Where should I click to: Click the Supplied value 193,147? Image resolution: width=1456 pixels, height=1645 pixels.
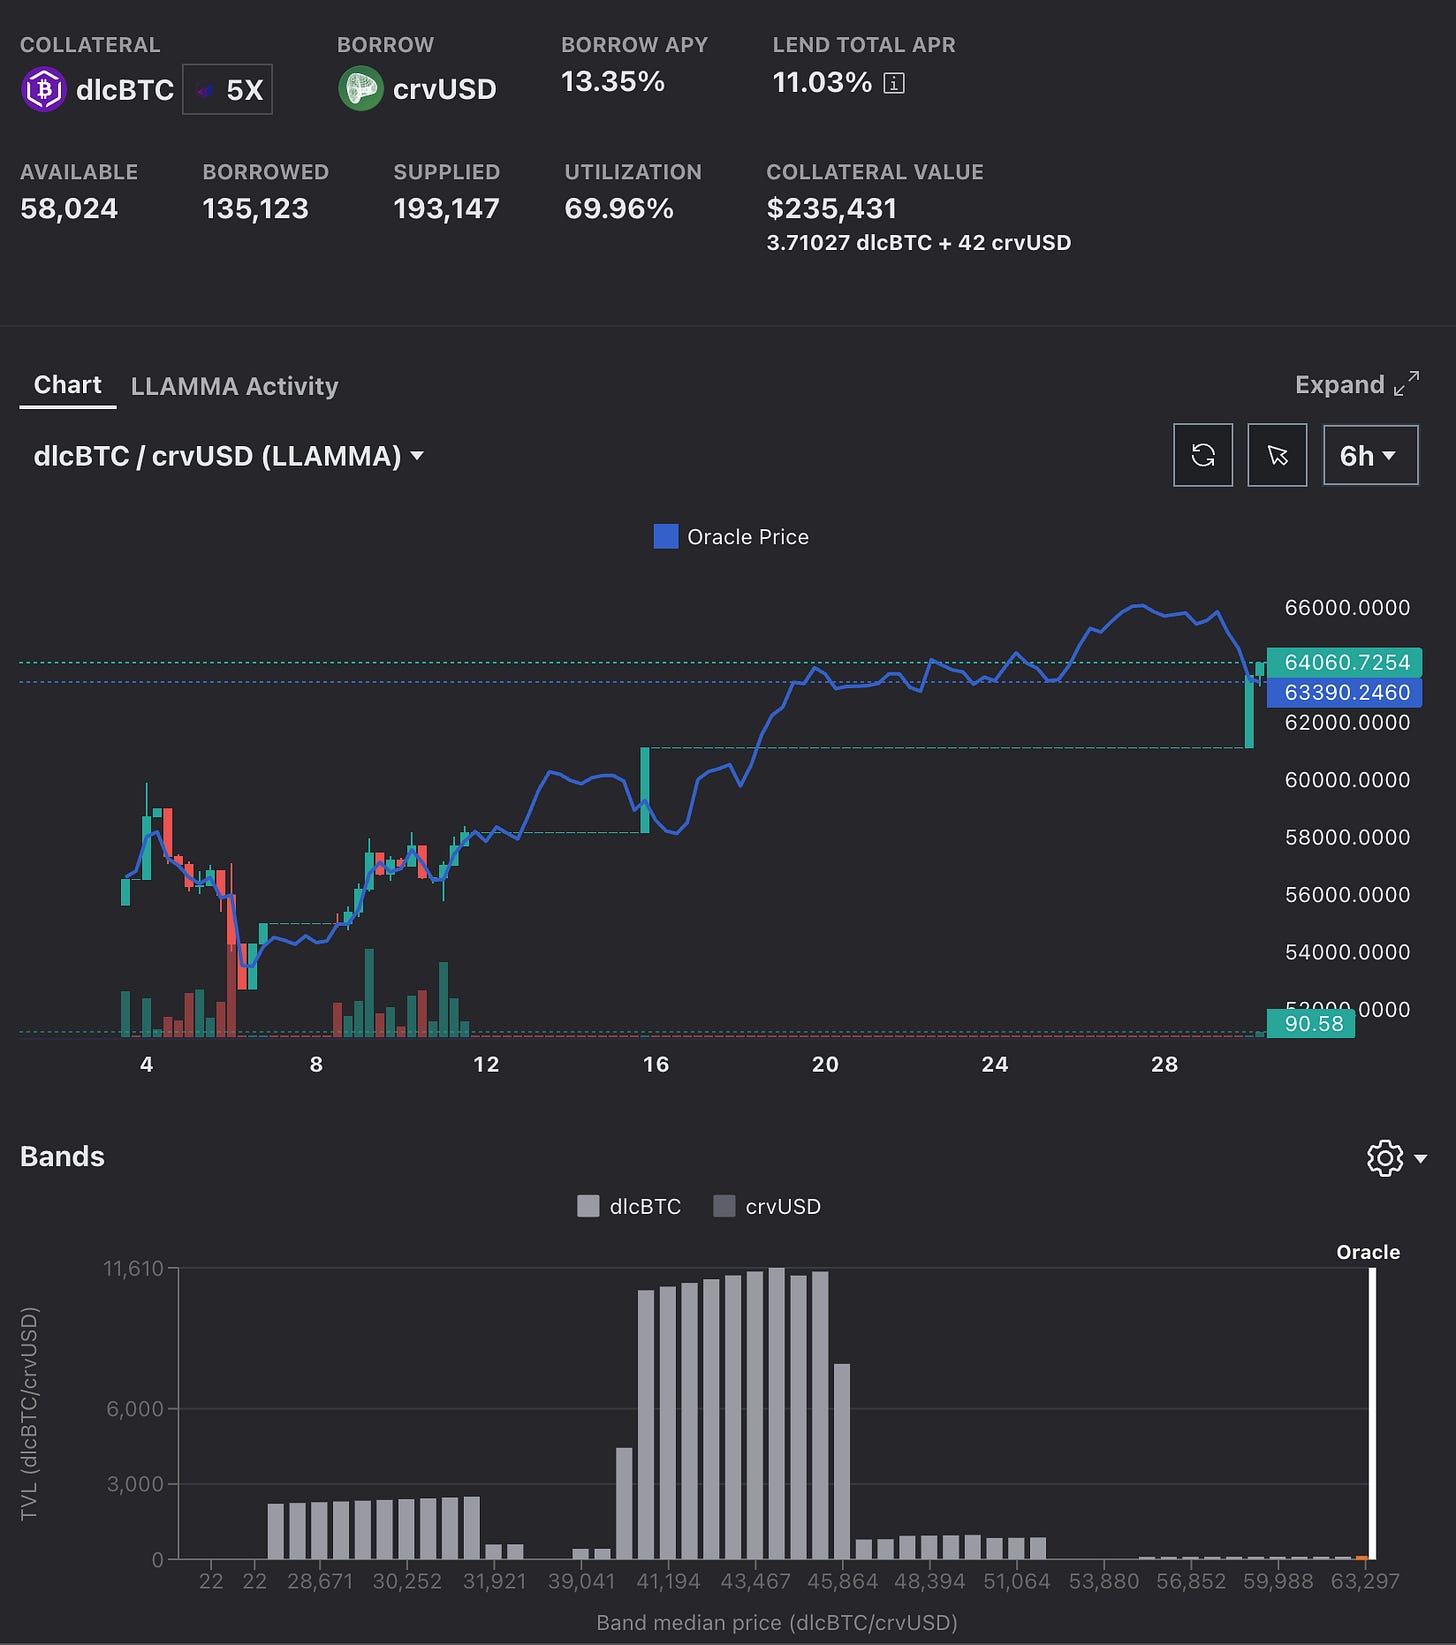446,209
